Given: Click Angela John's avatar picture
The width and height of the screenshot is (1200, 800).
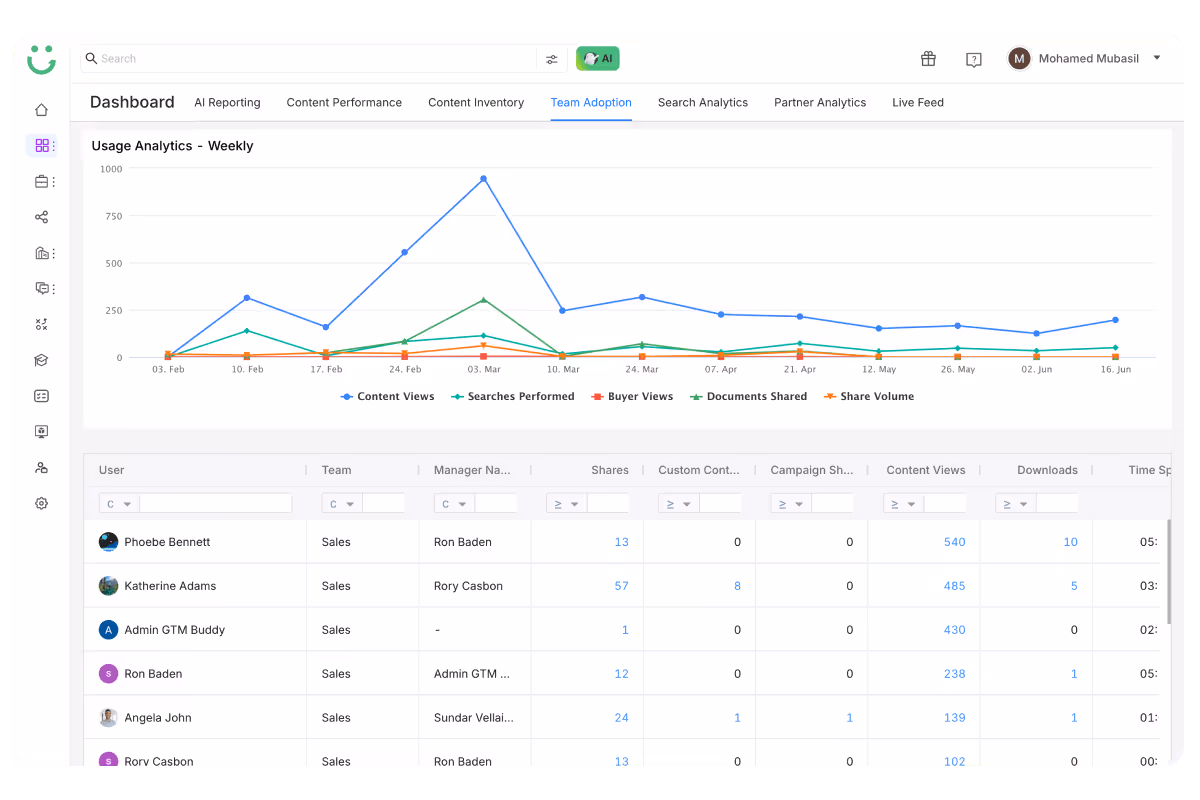Looking at the screenshot, I should [109, 718].
